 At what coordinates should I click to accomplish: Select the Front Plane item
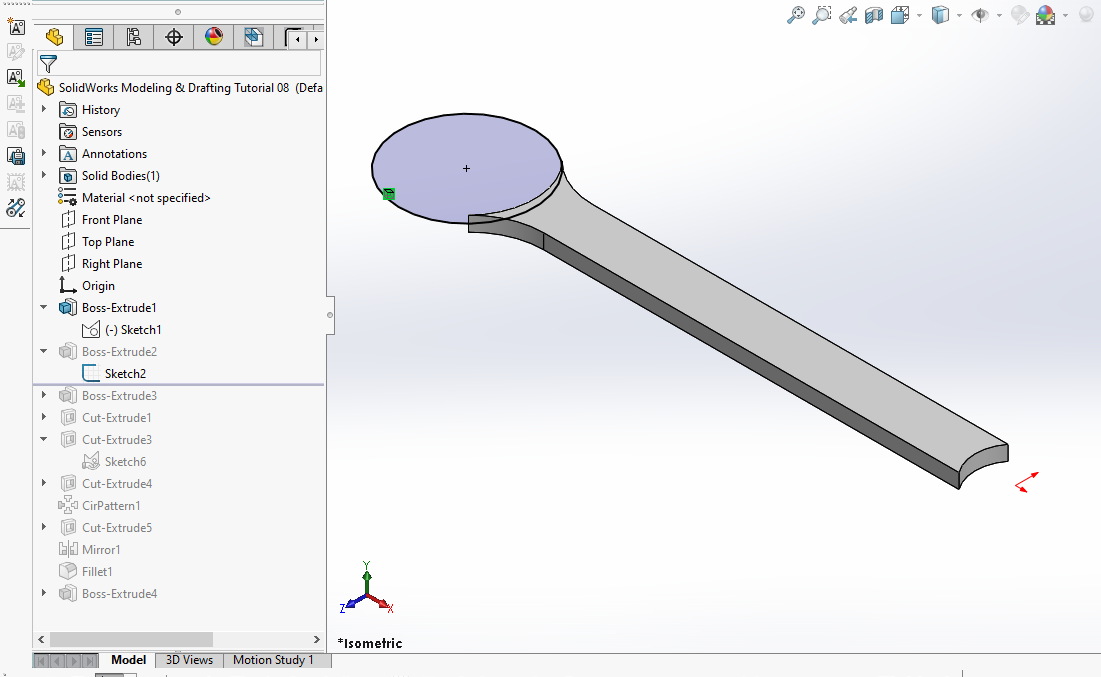tap(111, 220)
